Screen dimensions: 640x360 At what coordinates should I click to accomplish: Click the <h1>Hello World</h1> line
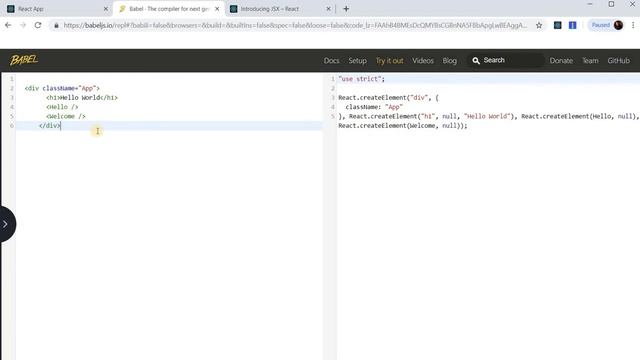[82, 98]
